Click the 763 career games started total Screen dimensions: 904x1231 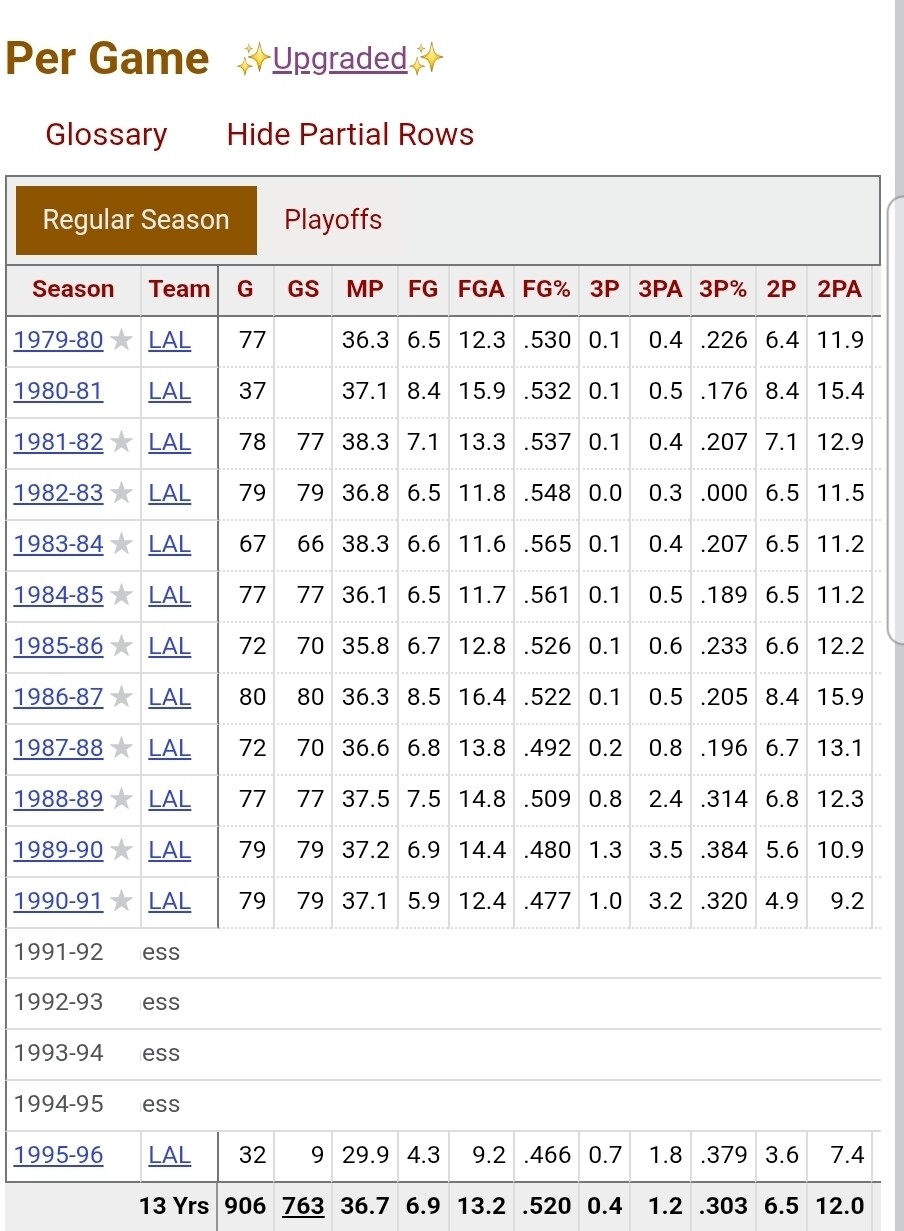click(x=303, y=1206)
